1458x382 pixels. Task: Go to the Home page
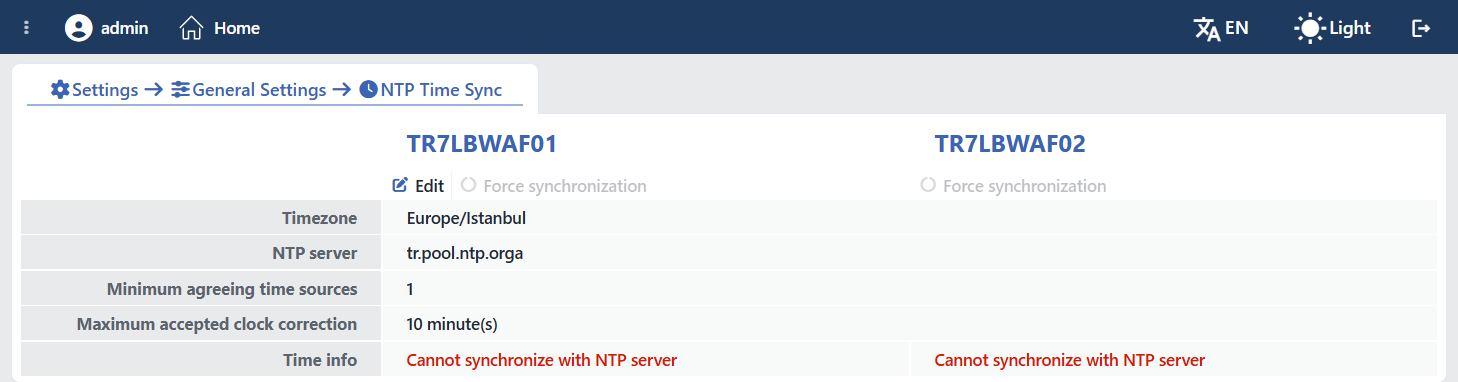[x=220, y=28]
